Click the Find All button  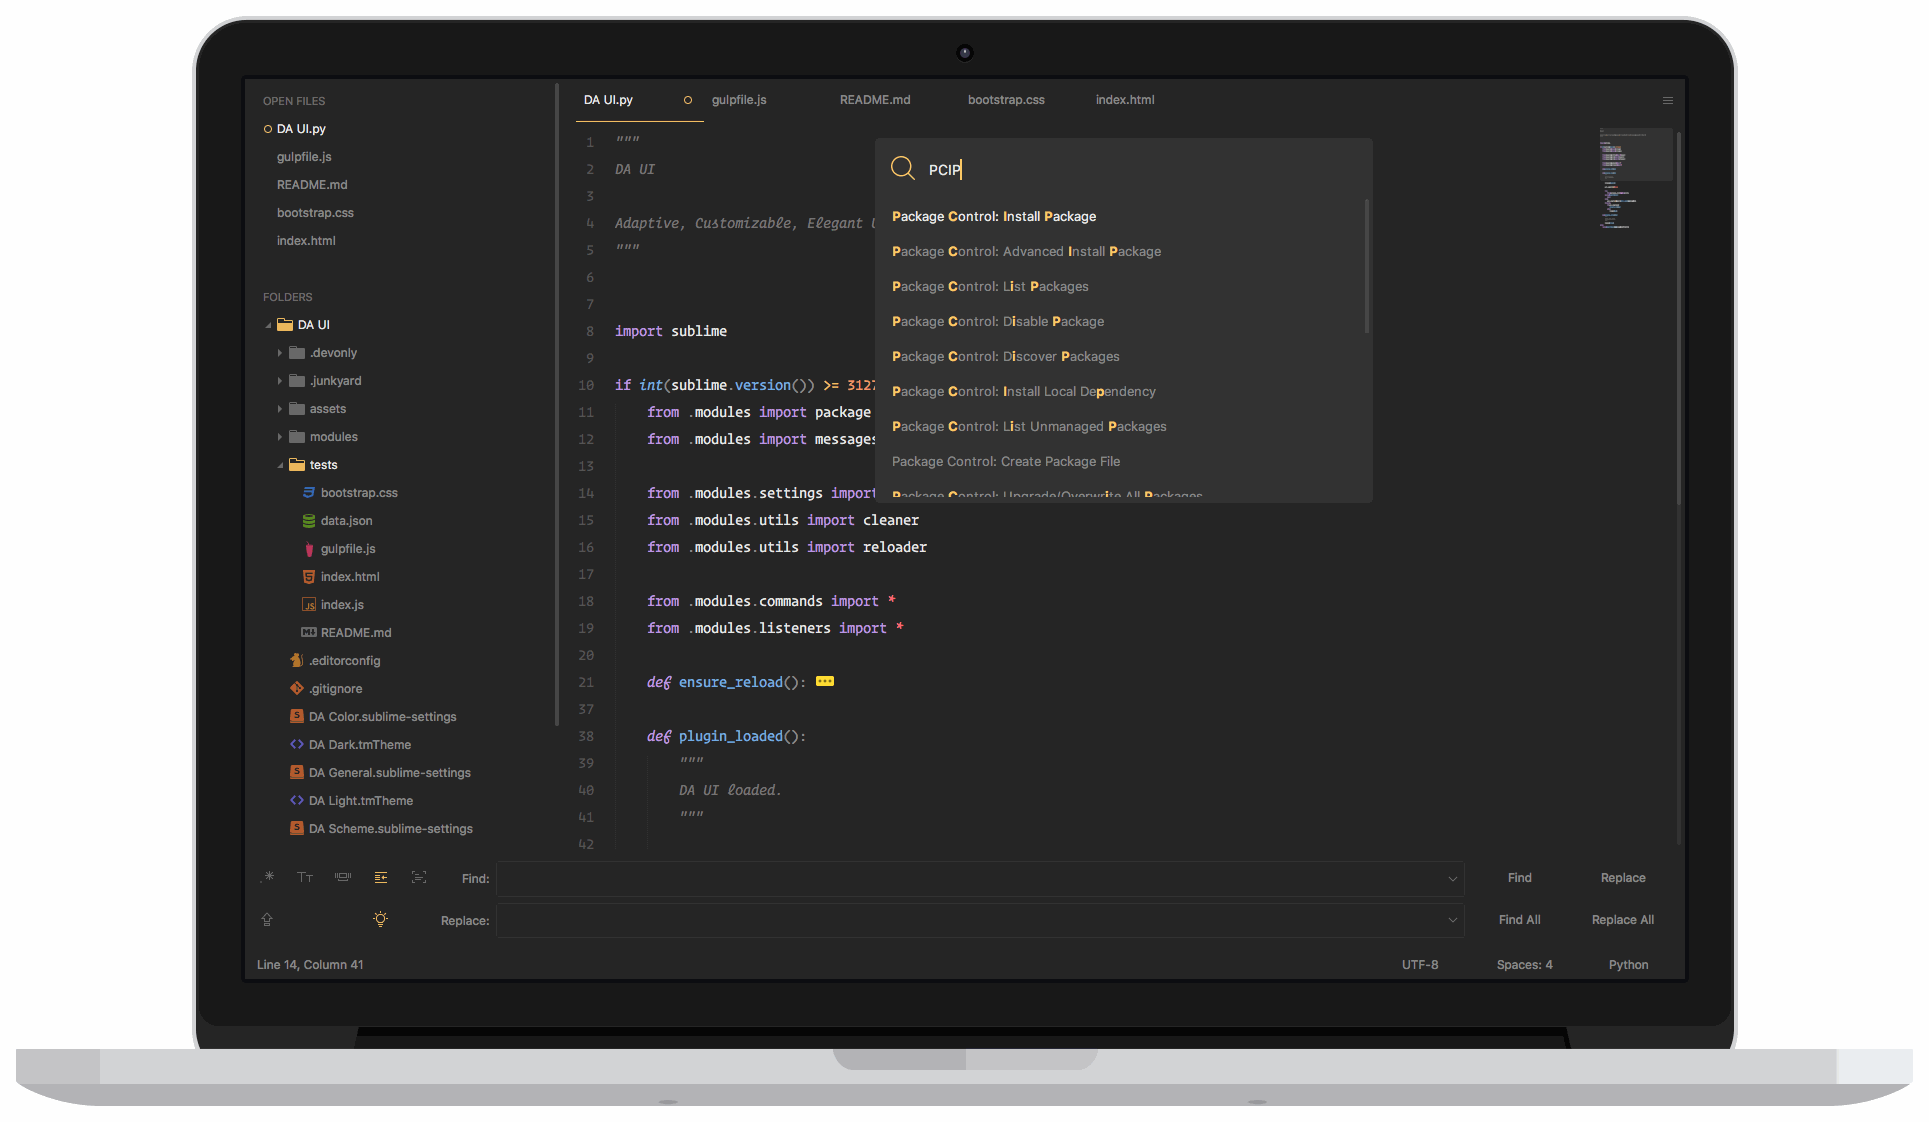[1519, 920]
